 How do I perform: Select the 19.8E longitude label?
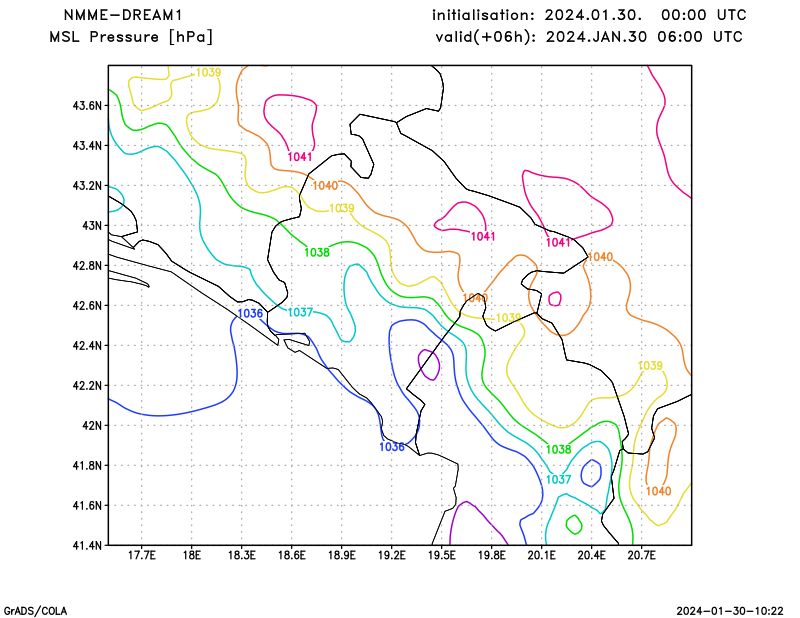491,556
